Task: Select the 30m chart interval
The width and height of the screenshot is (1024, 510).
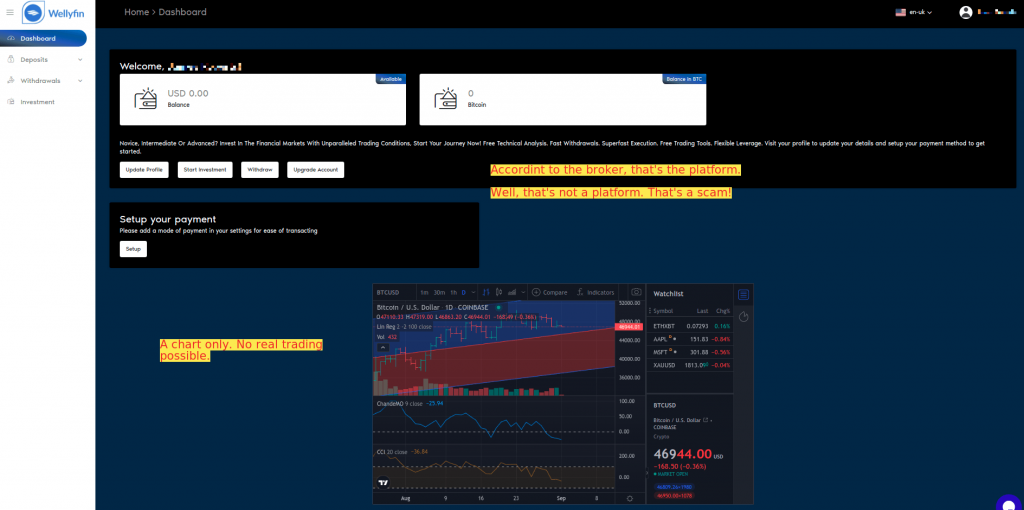Action: [x=440, y=293]
